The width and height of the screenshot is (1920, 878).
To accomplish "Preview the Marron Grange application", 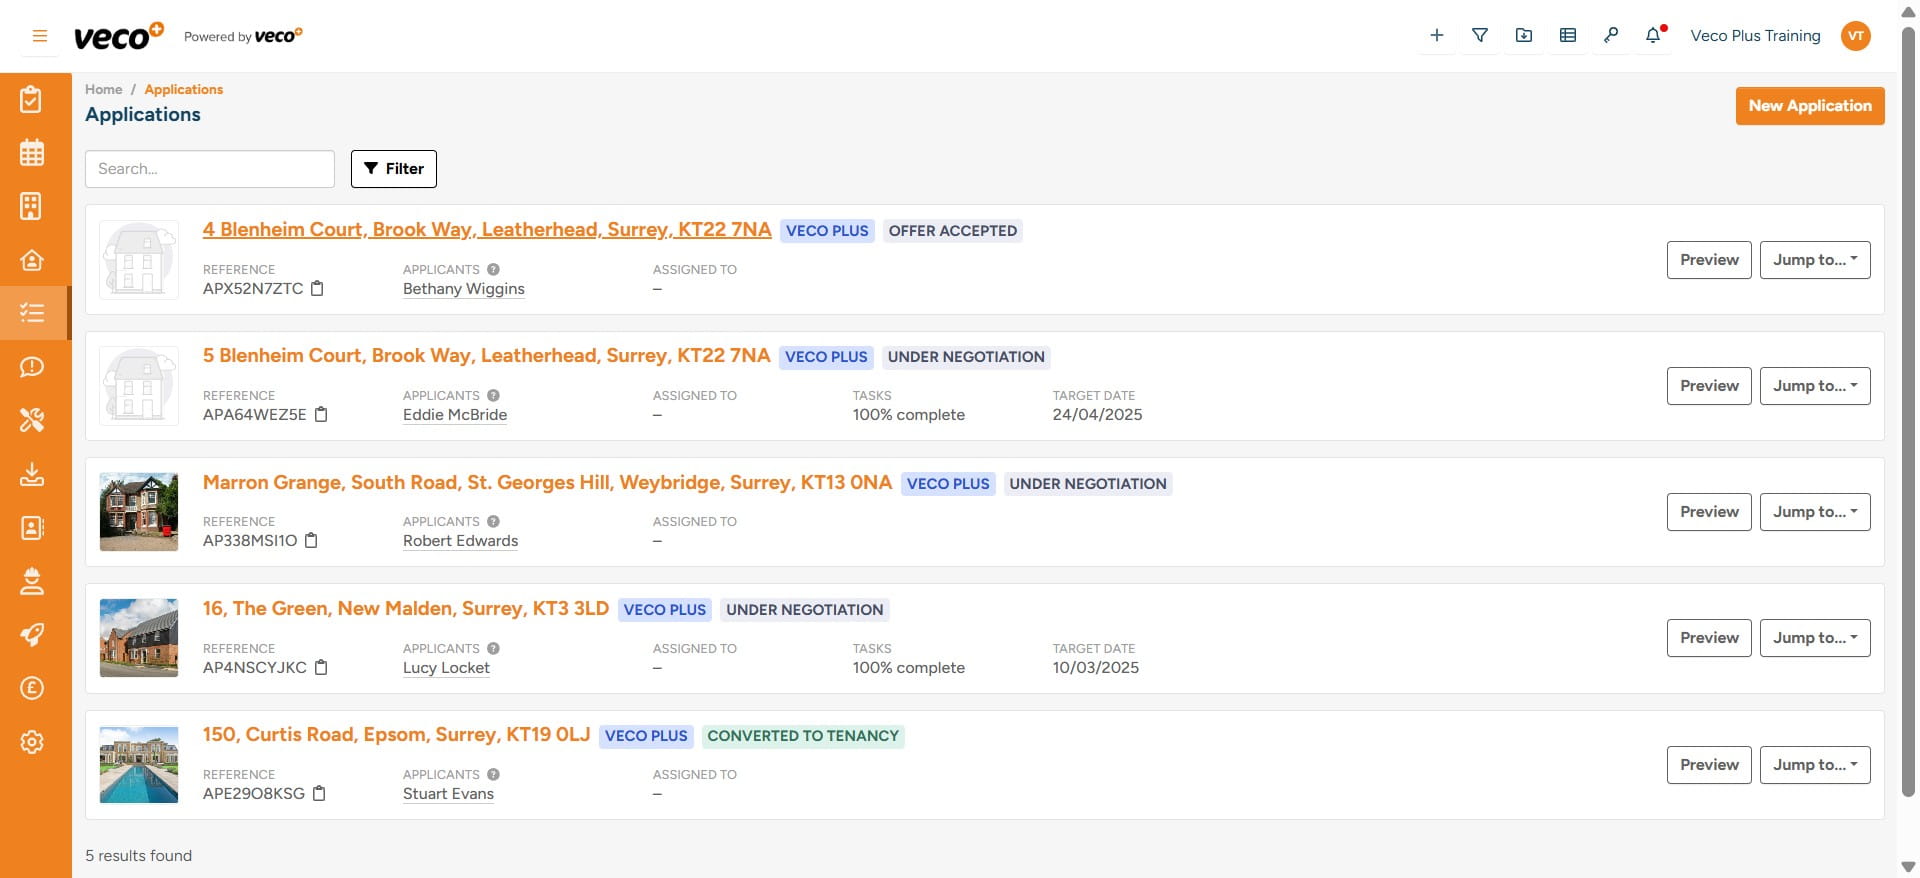I will [1709, 512].
